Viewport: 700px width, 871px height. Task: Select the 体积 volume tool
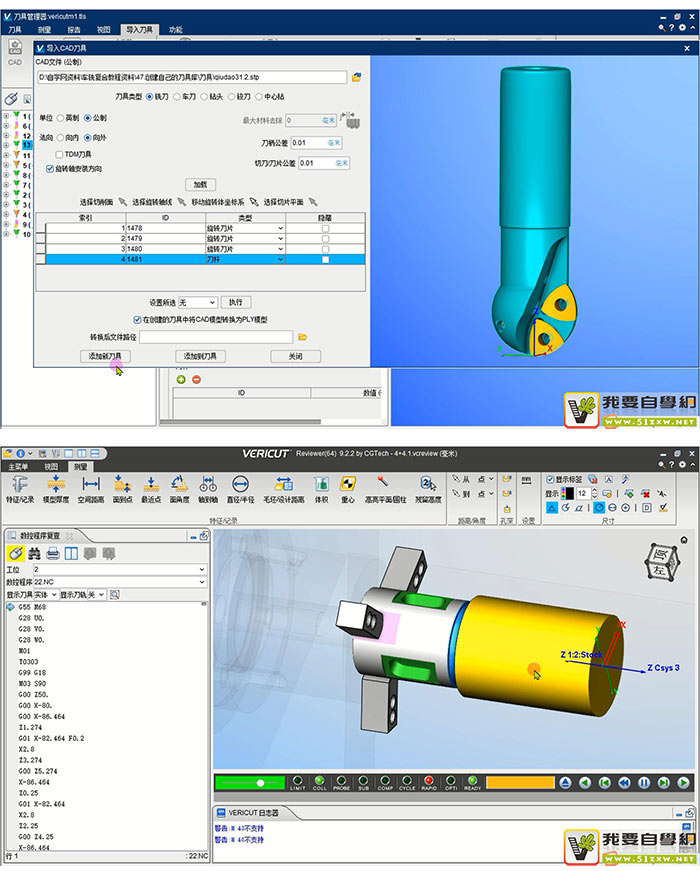point(321,489)
